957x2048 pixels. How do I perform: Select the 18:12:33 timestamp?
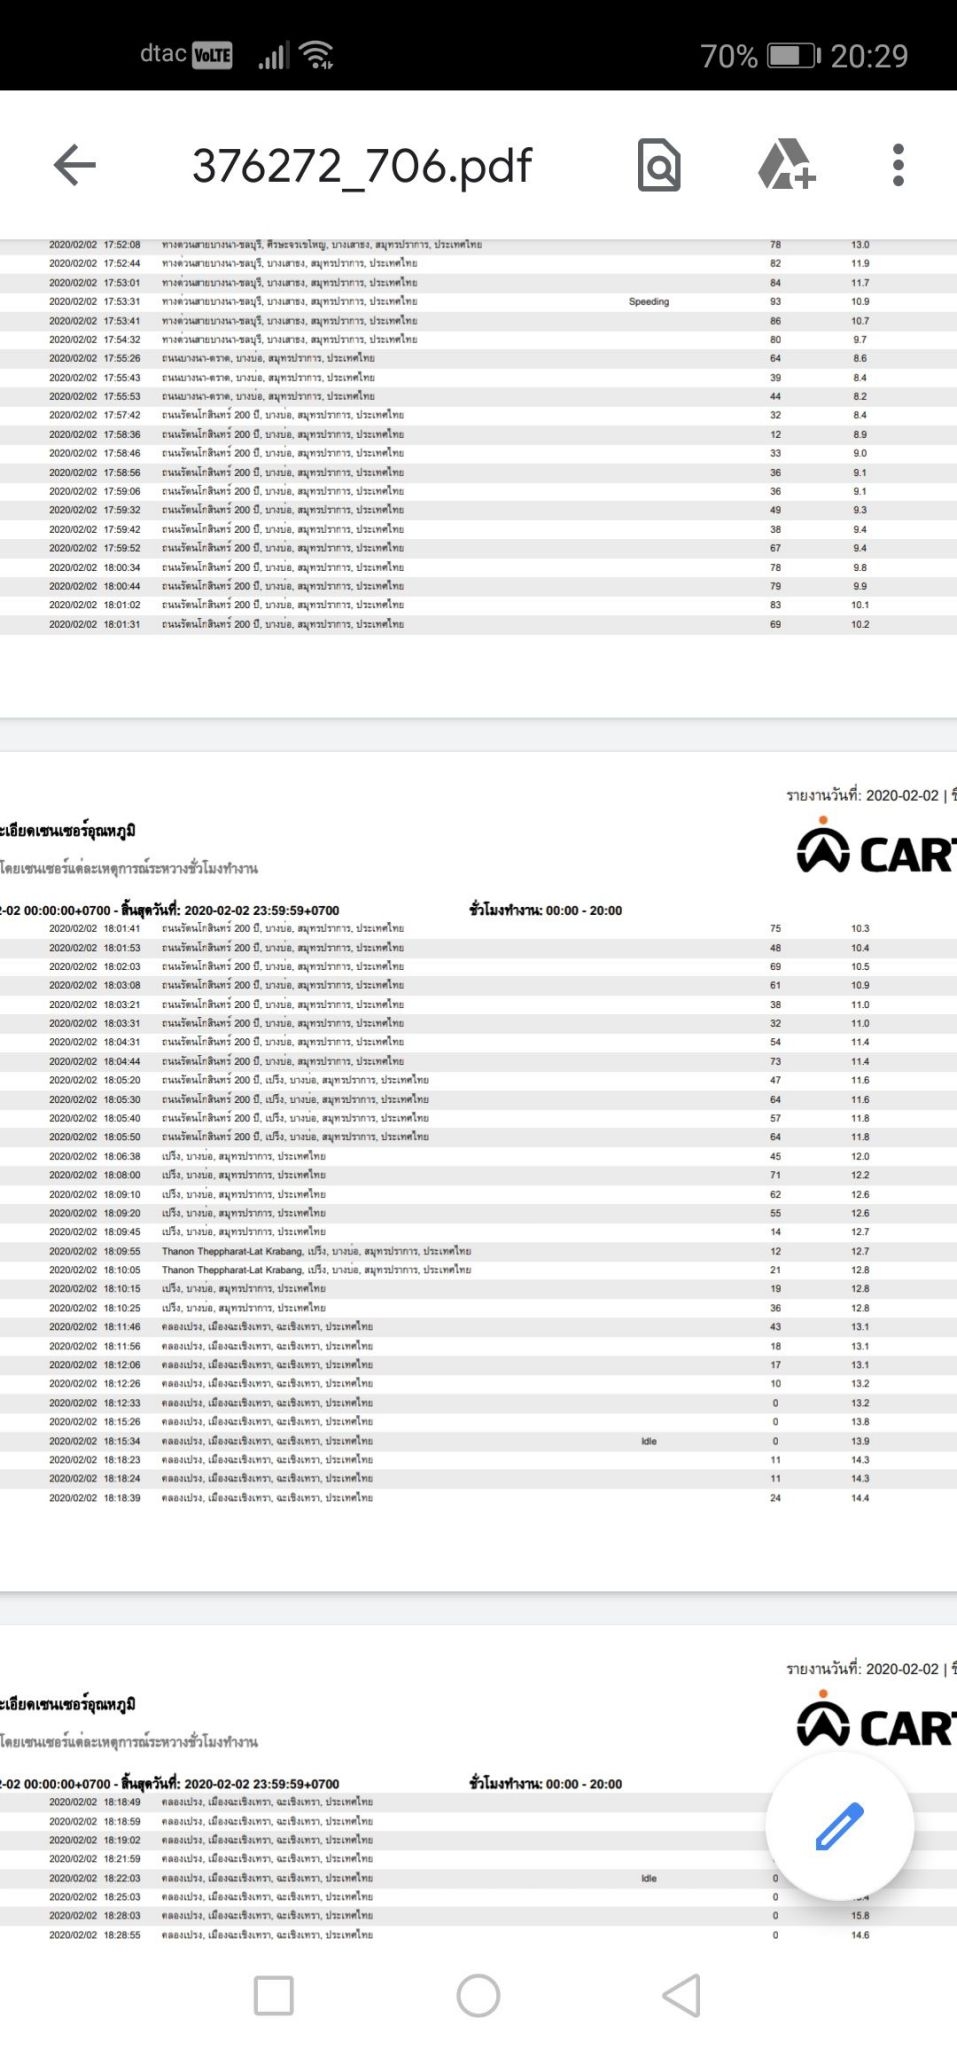tap(122, 1403)
